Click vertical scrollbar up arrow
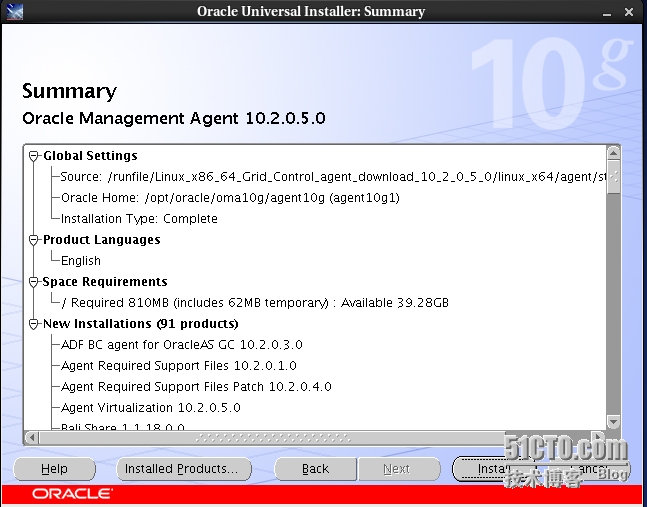Image resolution: width=647 pixels, height=507 pixels. pos(614,153)
